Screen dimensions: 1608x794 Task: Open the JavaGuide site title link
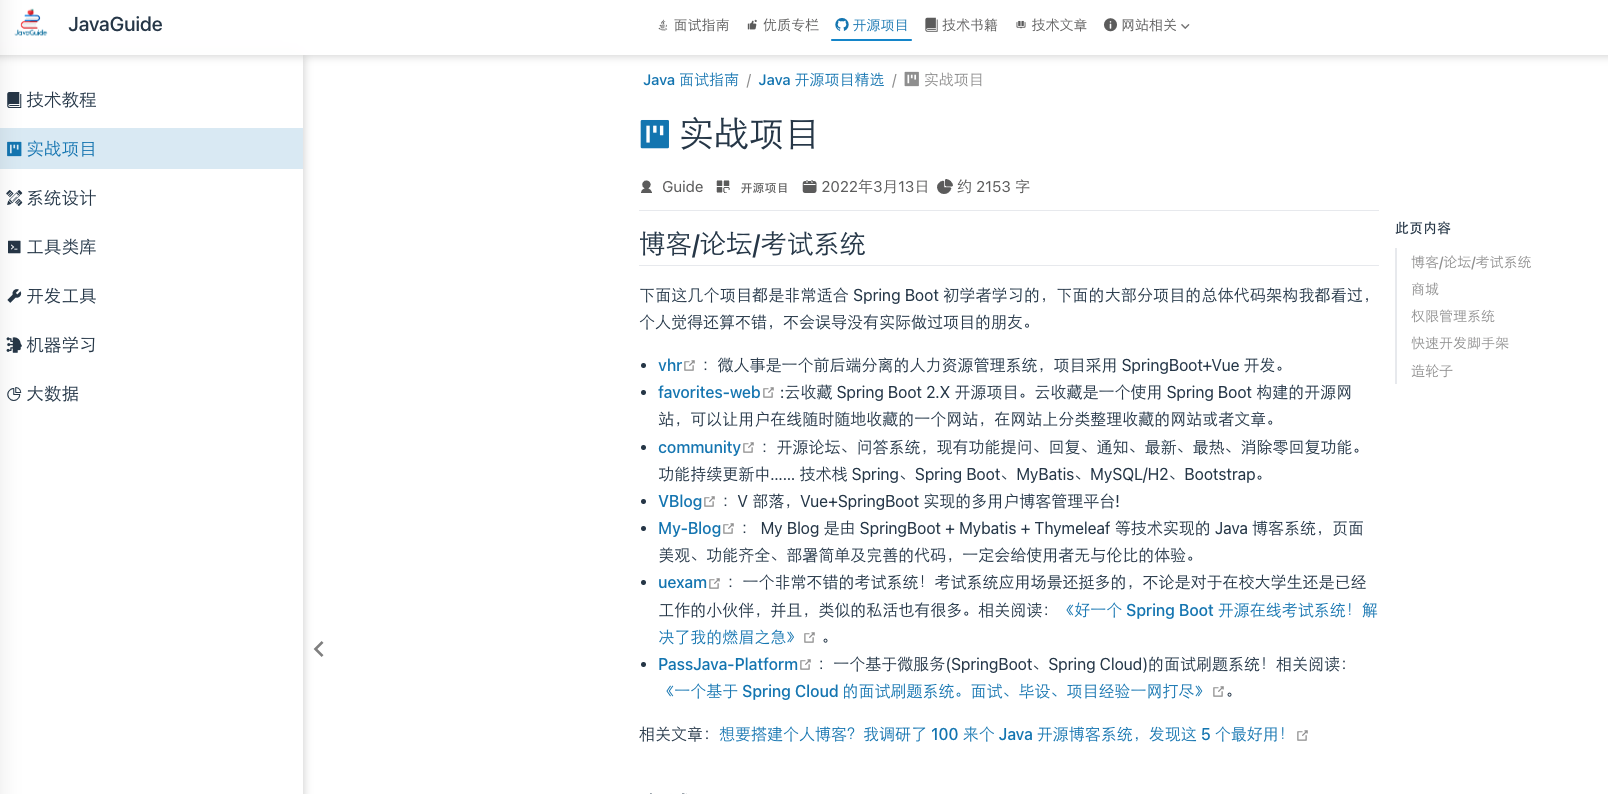[x=115, y=24]
